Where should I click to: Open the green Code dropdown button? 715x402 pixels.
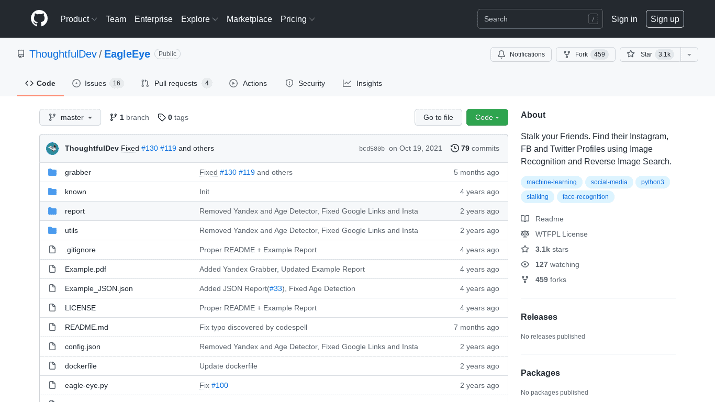487,118
